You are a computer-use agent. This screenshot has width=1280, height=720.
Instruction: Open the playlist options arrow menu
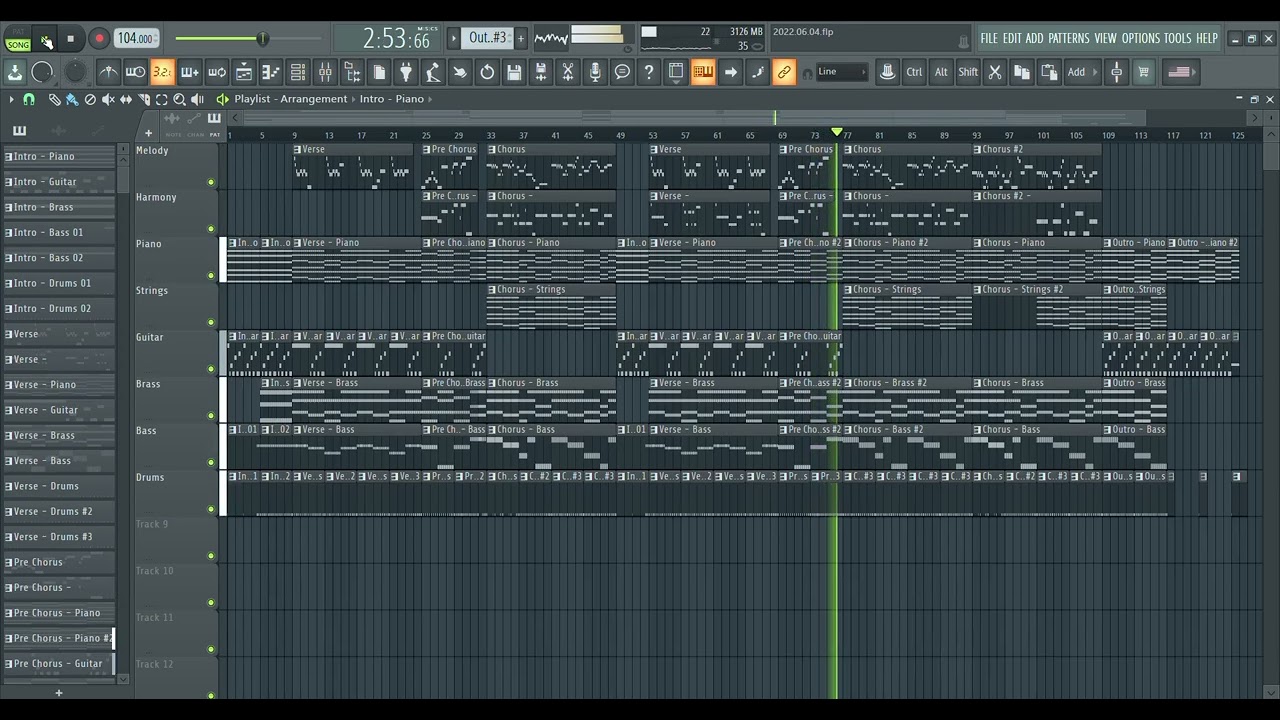[x=11, y=99]
